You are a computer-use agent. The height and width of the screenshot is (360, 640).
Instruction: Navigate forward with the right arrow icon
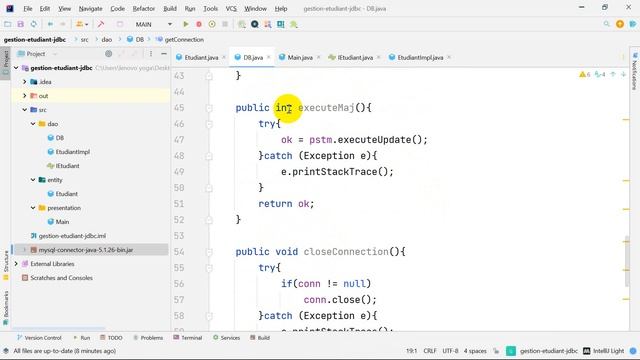(63, 24)
